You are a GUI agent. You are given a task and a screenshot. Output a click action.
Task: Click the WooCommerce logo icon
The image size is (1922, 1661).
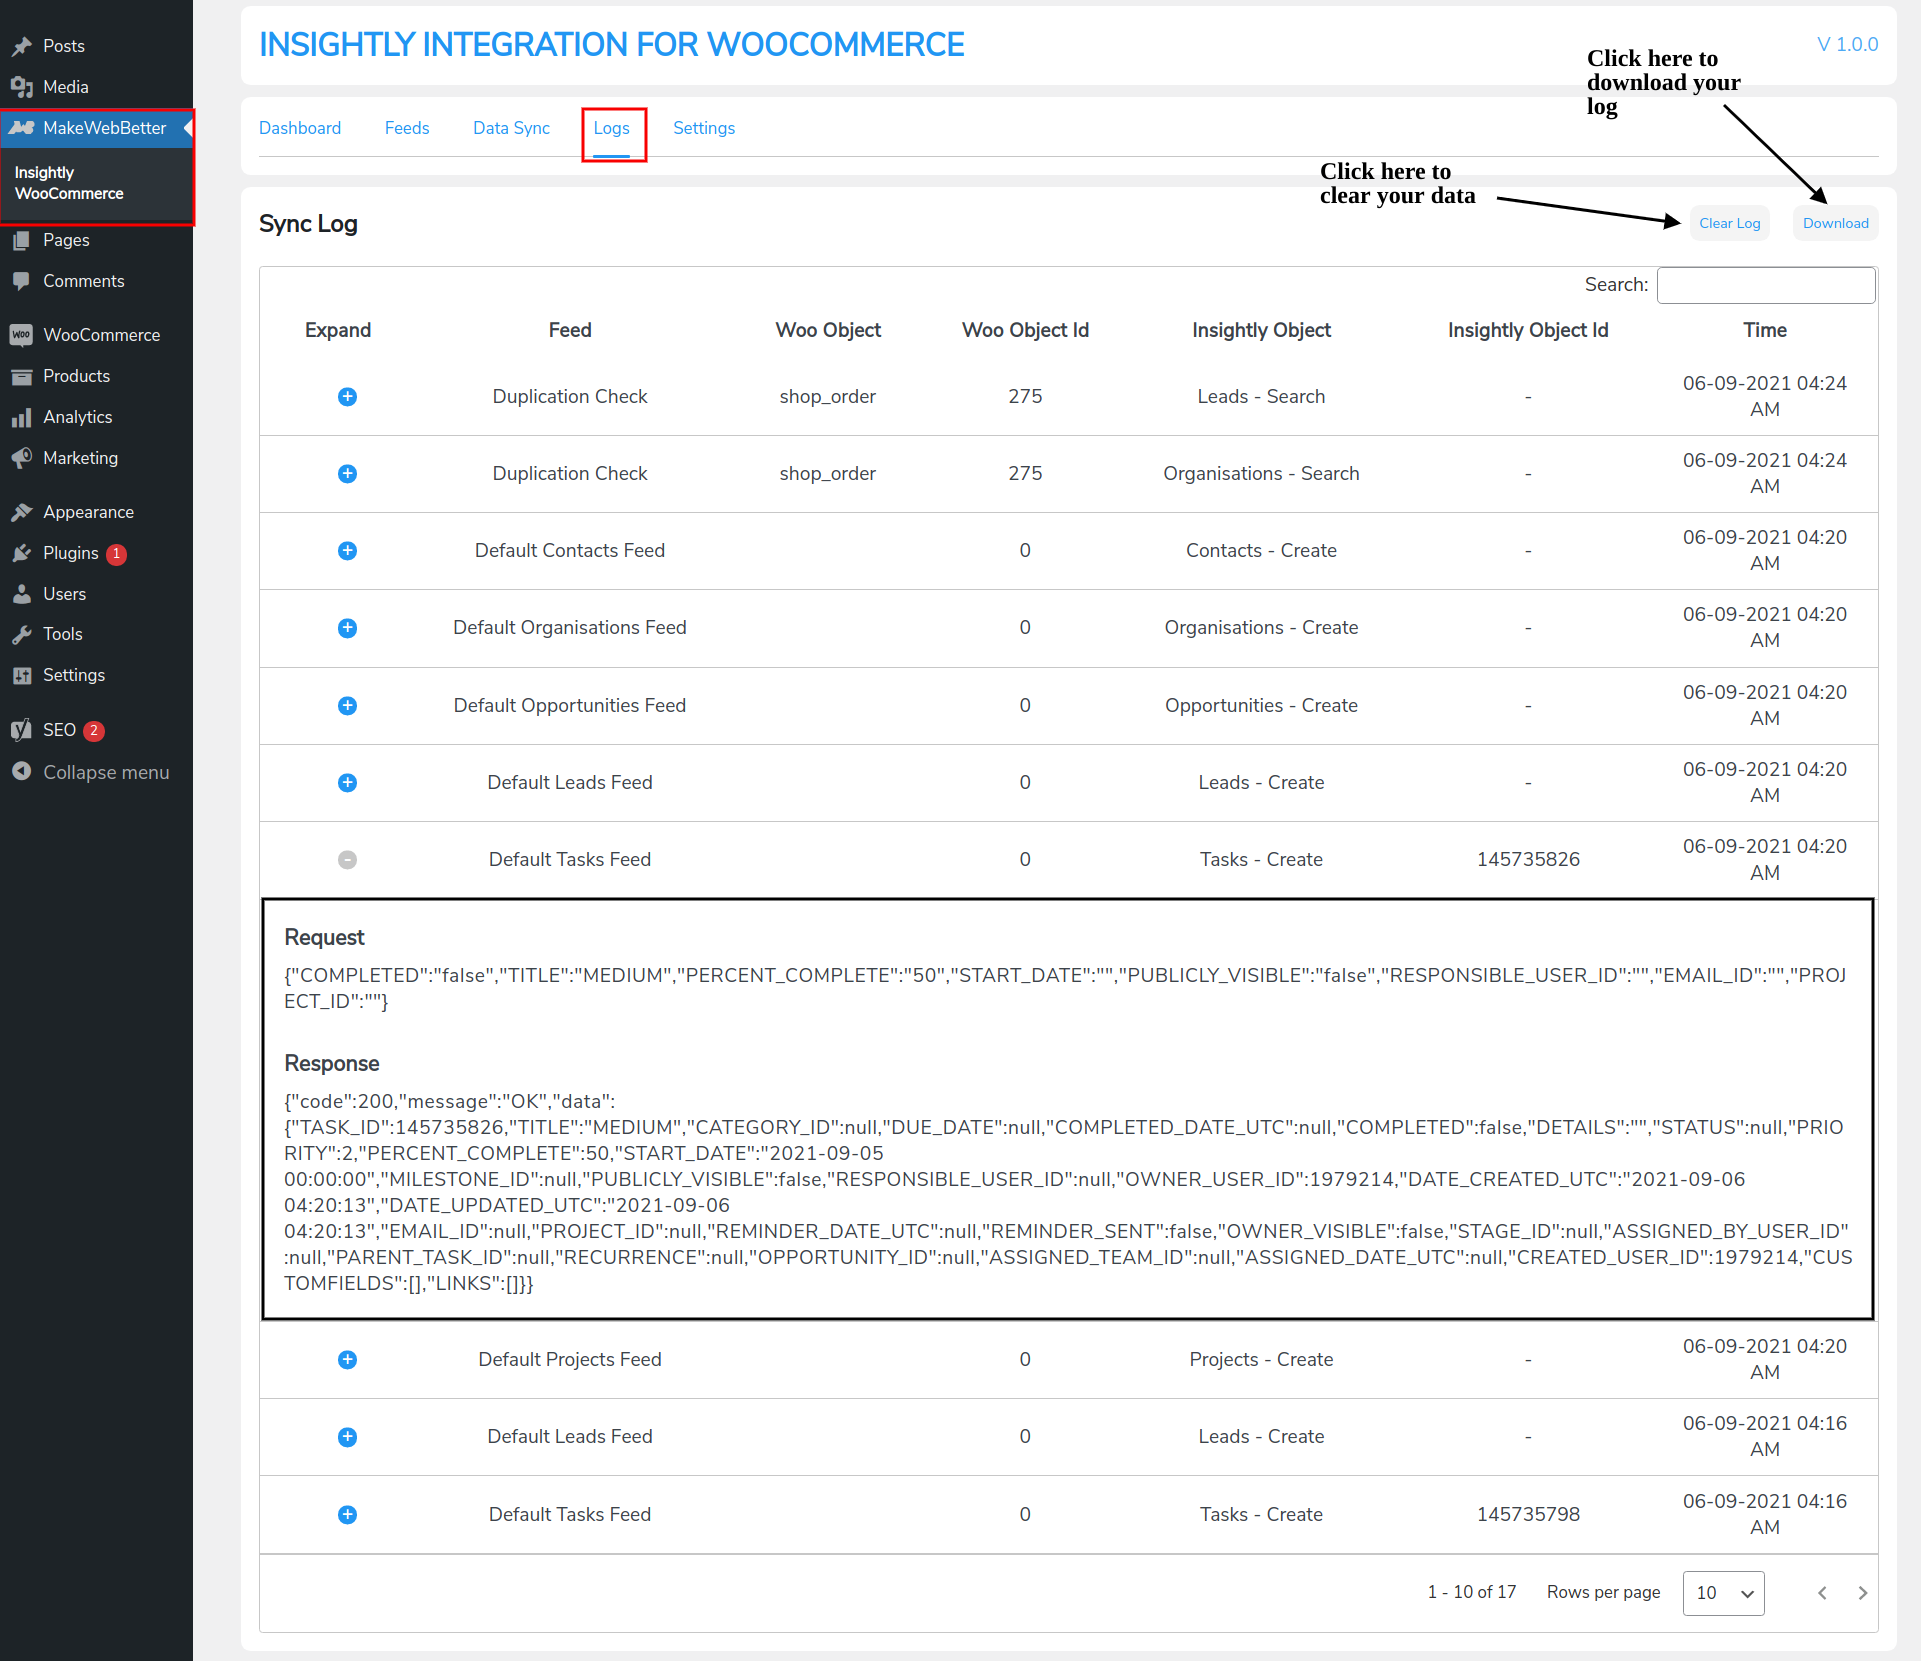pyautogui.click(x=22, y=335)
